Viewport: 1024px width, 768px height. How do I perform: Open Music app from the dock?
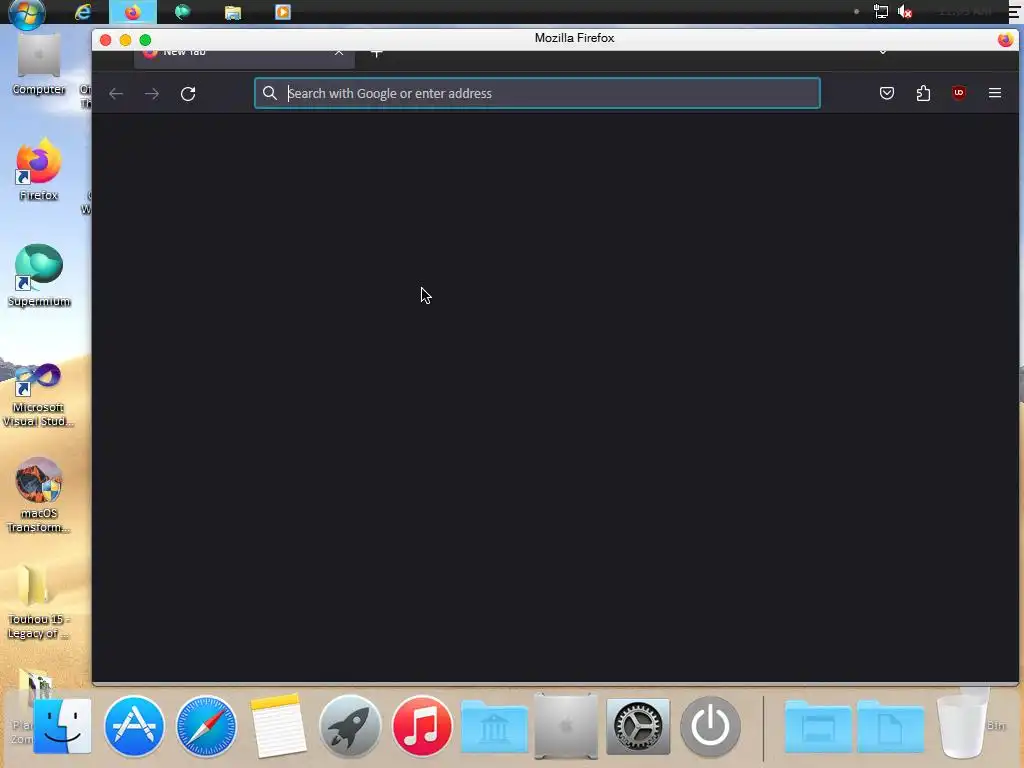[x=422, y=726]
